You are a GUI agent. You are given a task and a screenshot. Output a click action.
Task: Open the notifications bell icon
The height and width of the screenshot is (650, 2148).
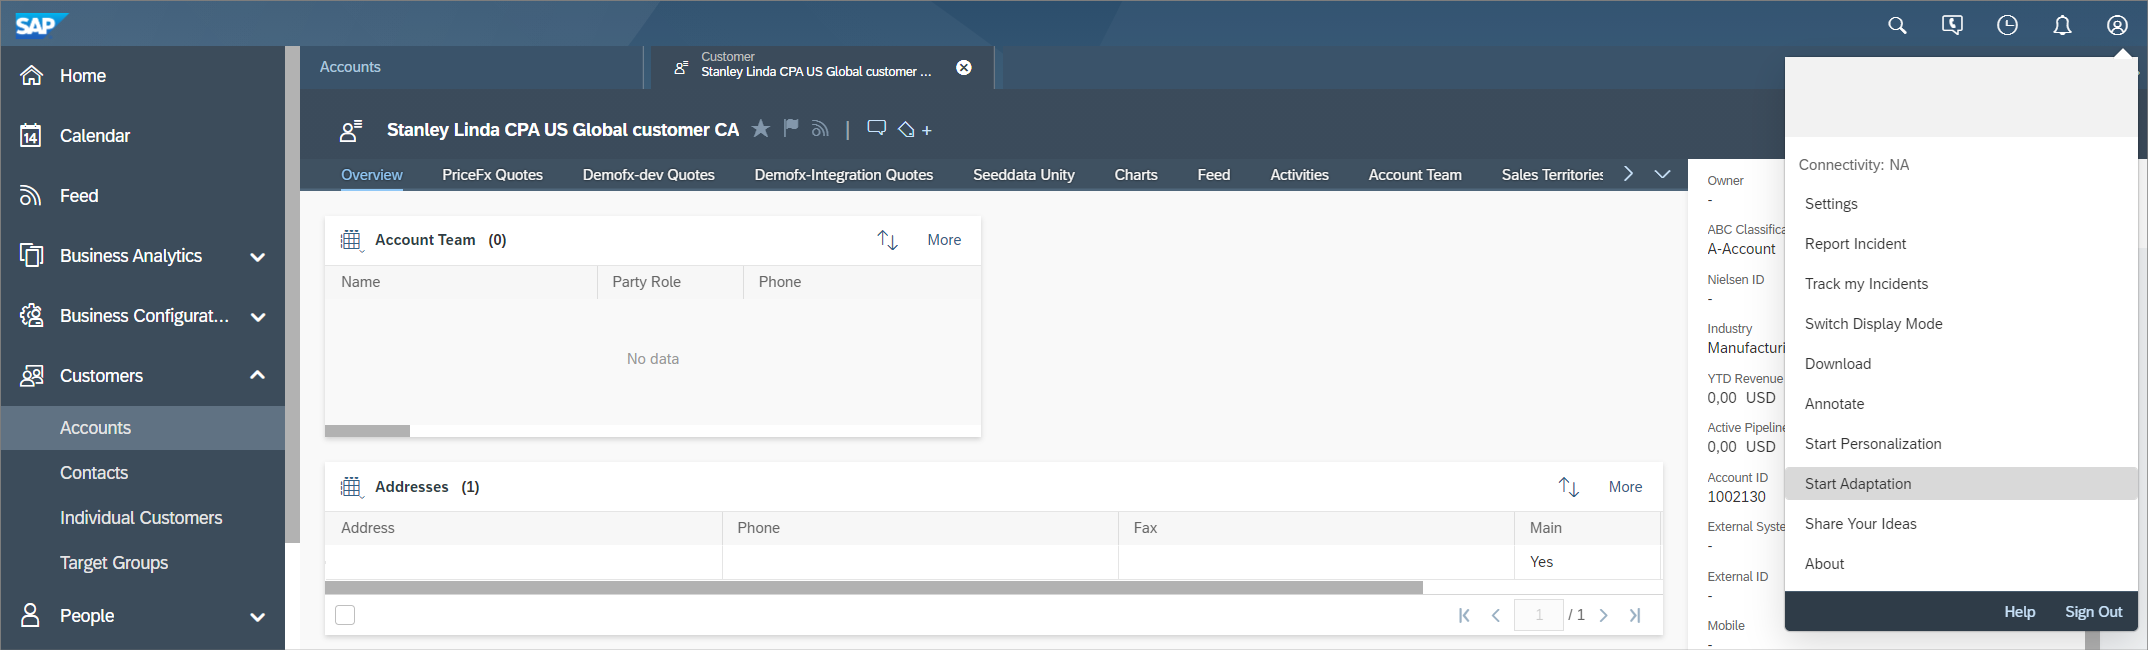pos(2062,26)
